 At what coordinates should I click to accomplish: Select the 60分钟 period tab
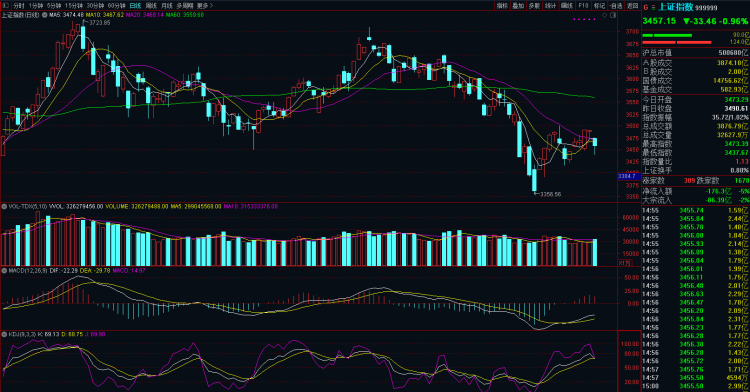[116, 6]
